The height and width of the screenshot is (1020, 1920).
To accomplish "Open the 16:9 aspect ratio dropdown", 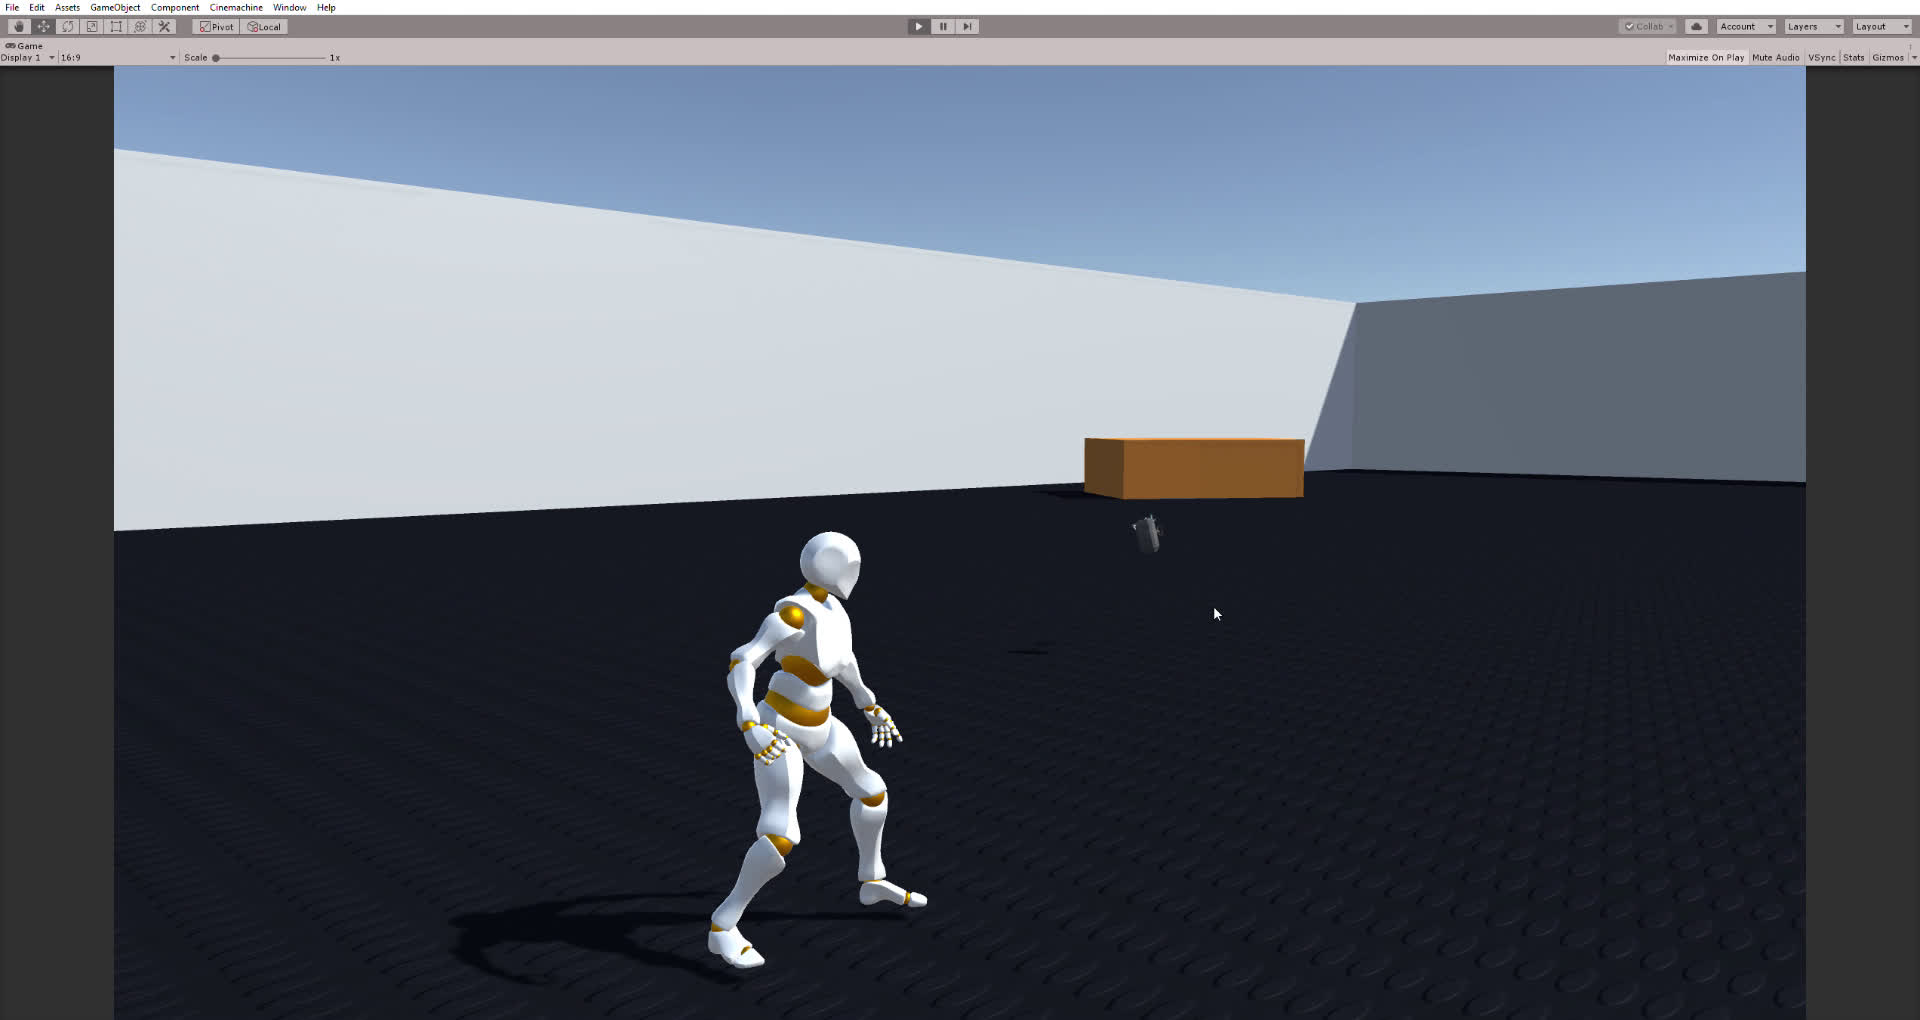I will coord(118,58).
